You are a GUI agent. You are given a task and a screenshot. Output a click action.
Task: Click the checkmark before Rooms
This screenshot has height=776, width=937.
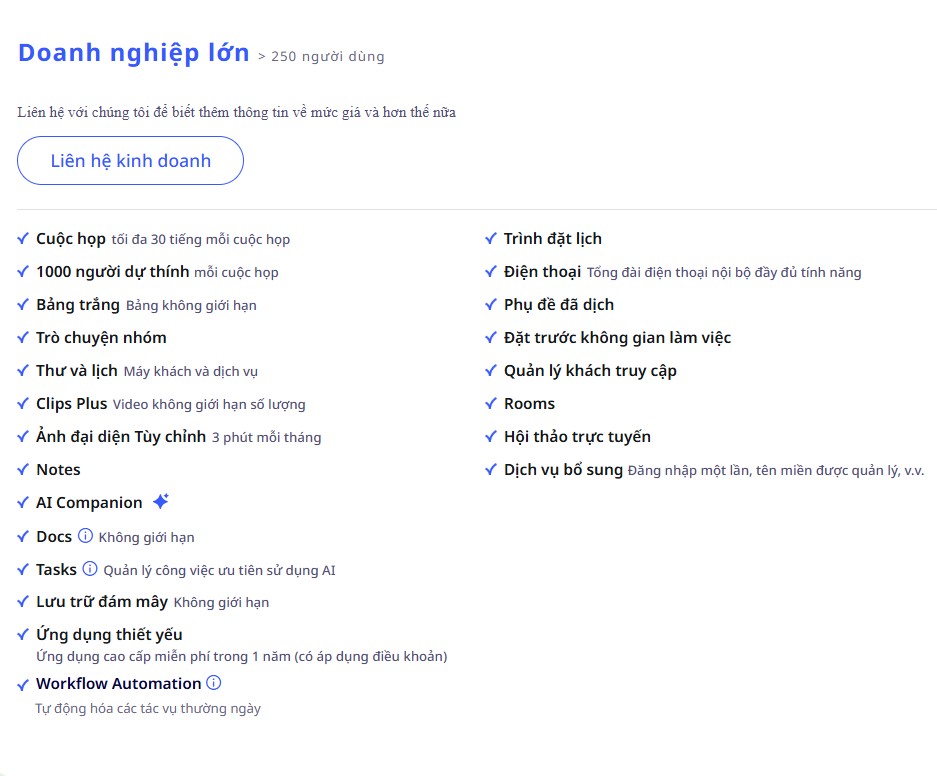(491, 404)
